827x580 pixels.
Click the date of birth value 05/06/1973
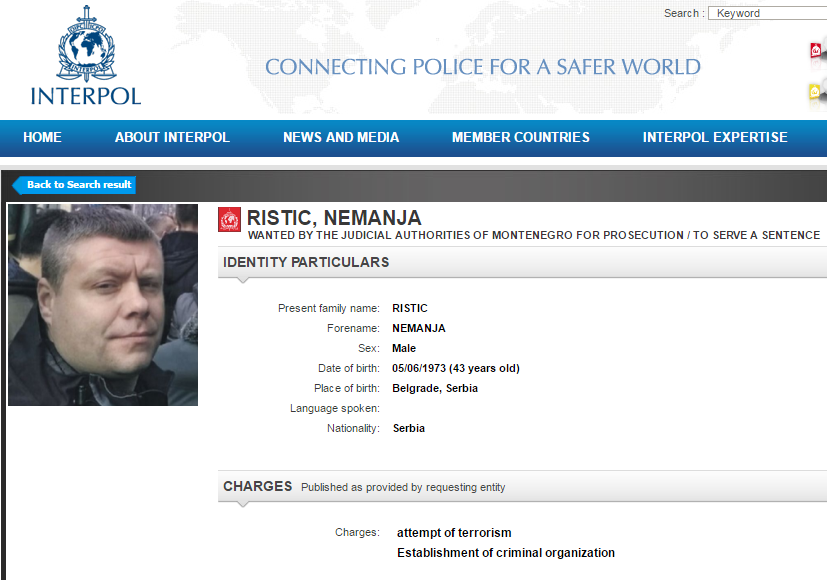point(419,368)
